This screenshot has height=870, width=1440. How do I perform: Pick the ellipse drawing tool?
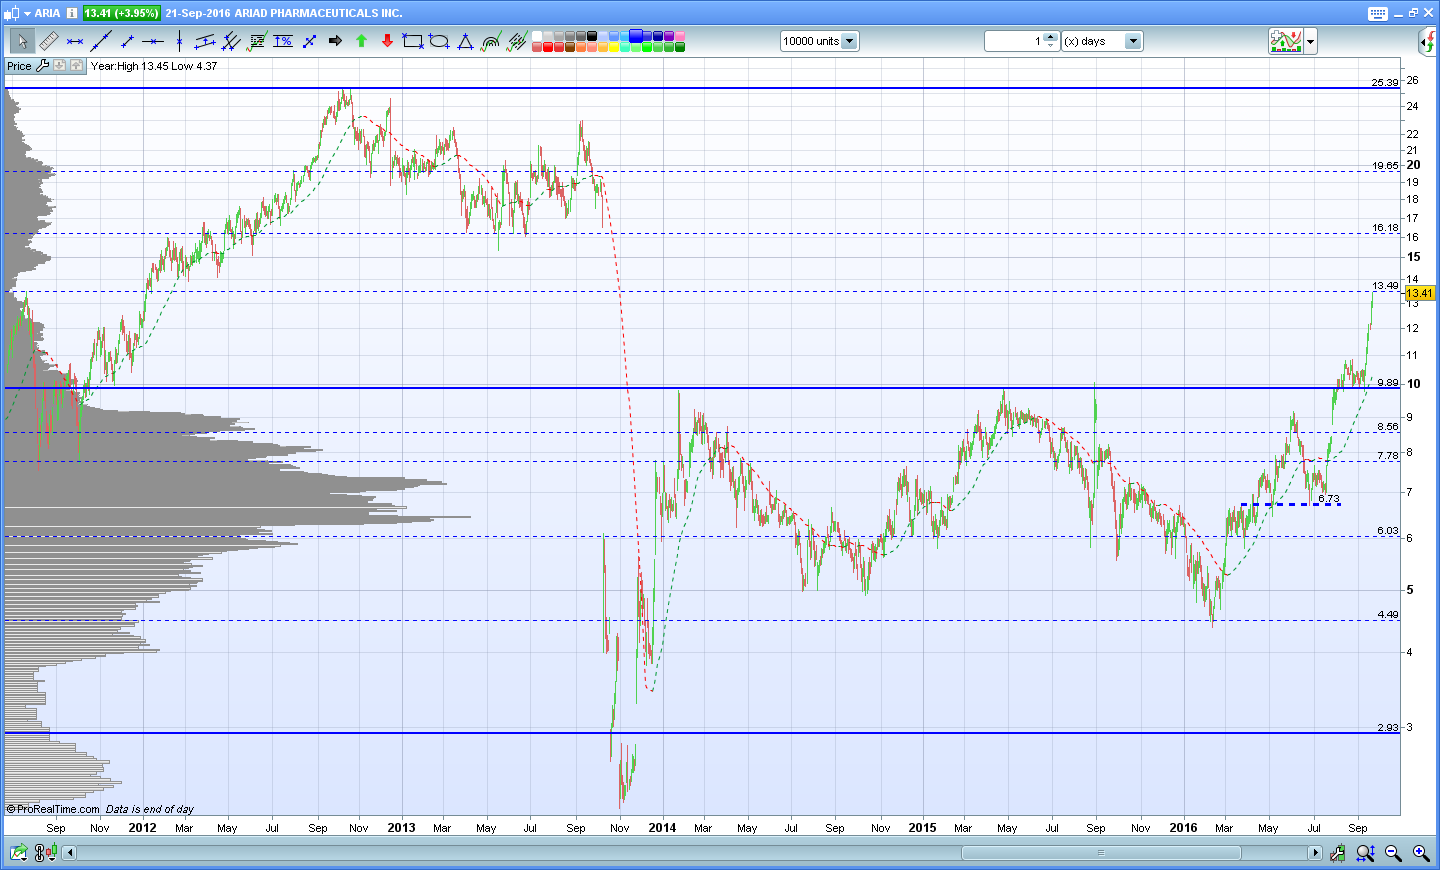click(439, 41)
